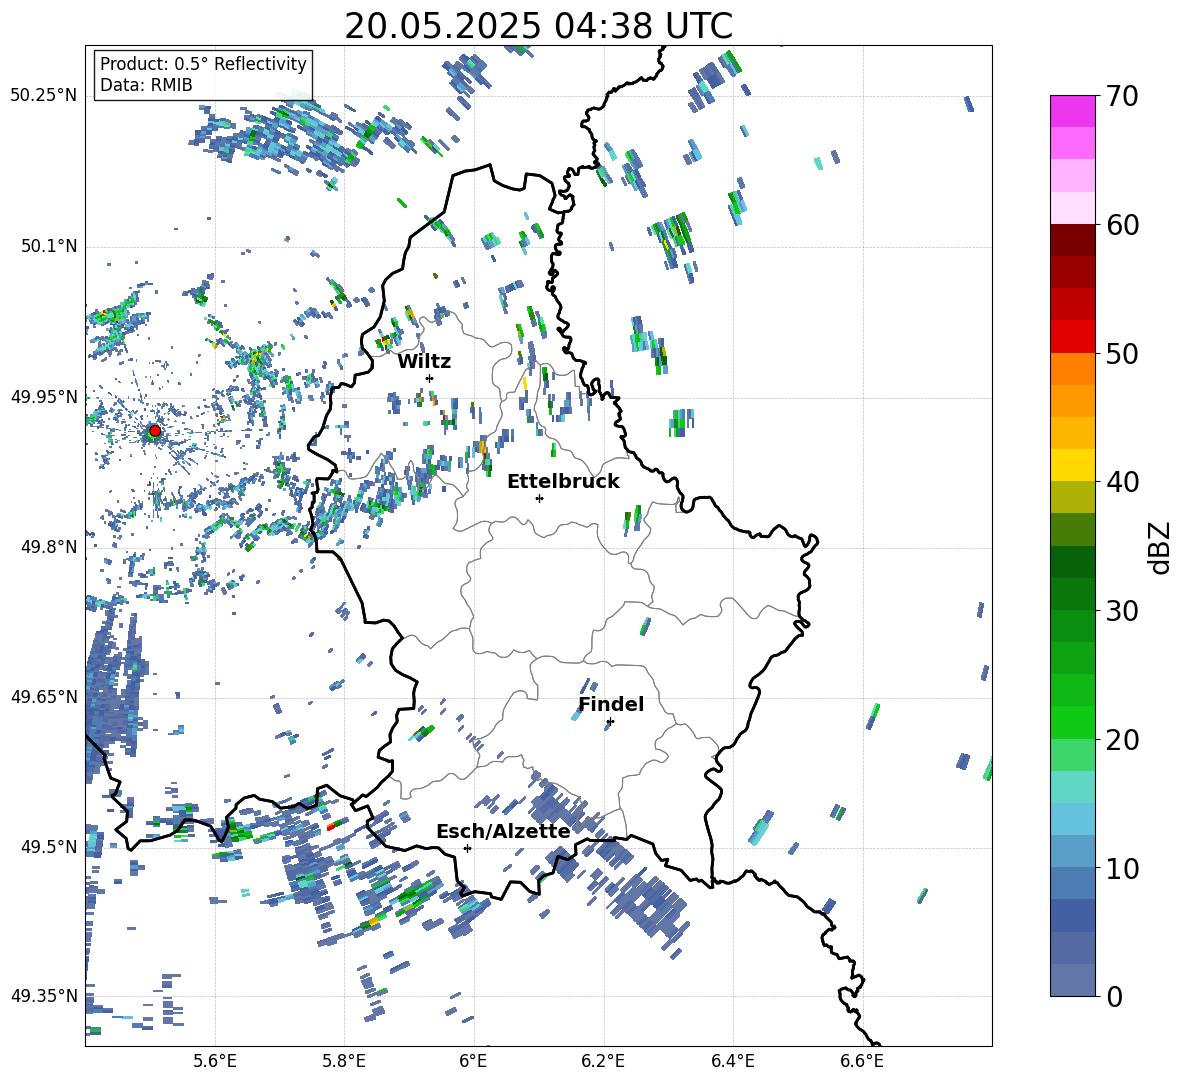The image size is (1184, 1081).
Task: Click the Wiltz station cross marker
Action: coord(430,378)
